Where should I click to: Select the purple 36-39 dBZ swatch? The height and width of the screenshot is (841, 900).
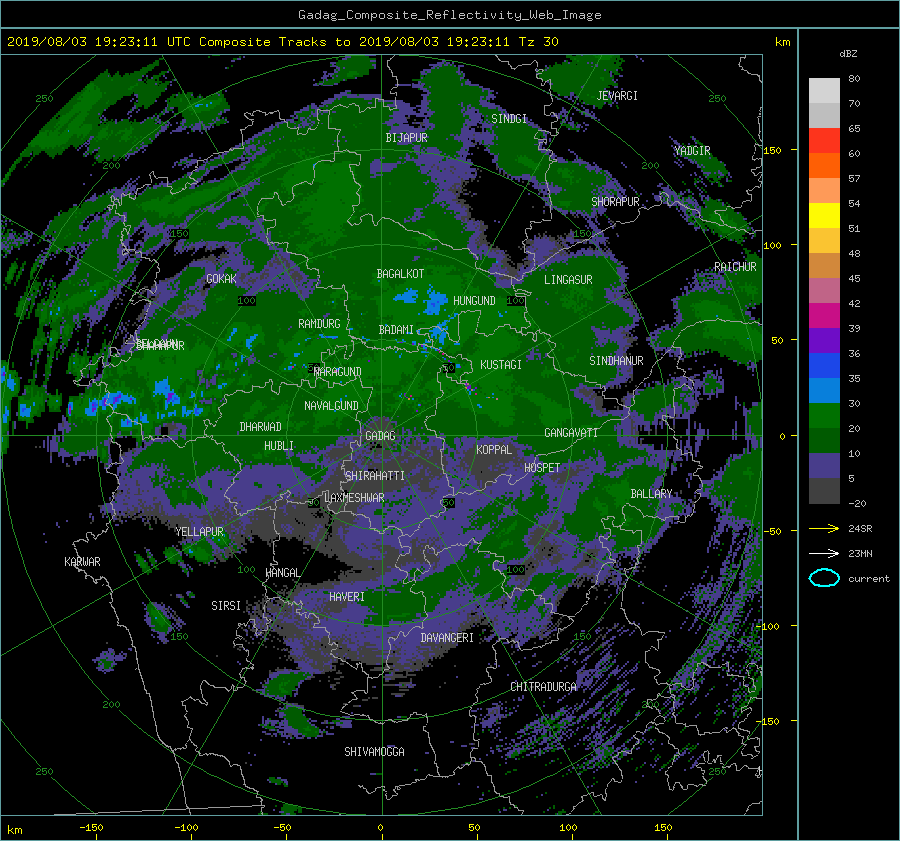tap(824, 341)
